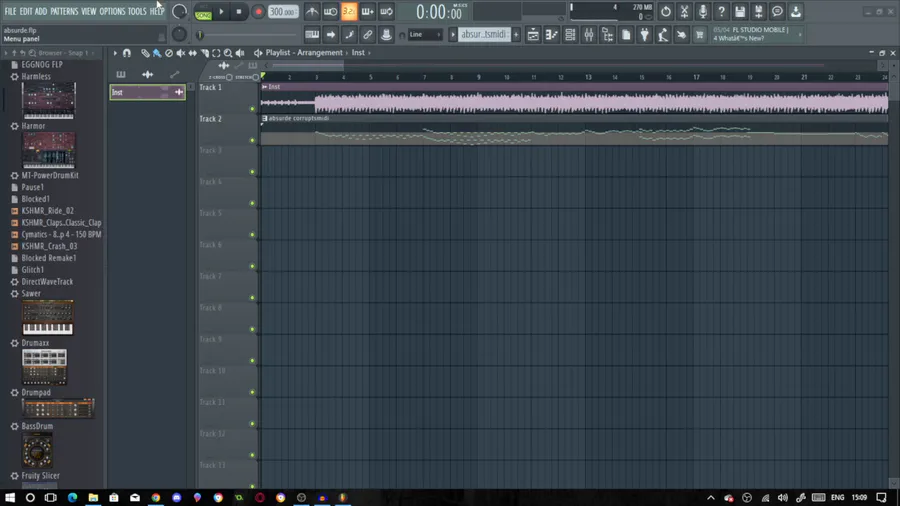This screenshot has width=900, height=506.
Task: Mute Track 1 with its green dot
Action: 252,109
